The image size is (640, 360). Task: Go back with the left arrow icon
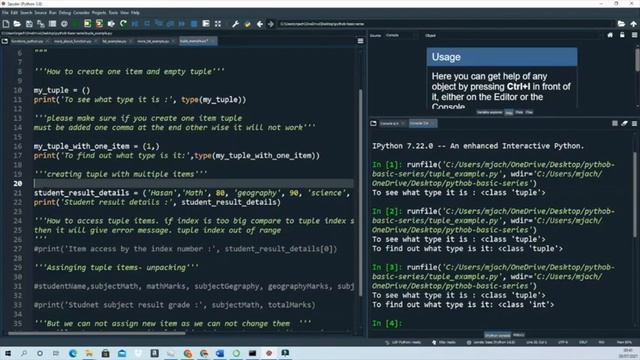click(x=260, y=24)
